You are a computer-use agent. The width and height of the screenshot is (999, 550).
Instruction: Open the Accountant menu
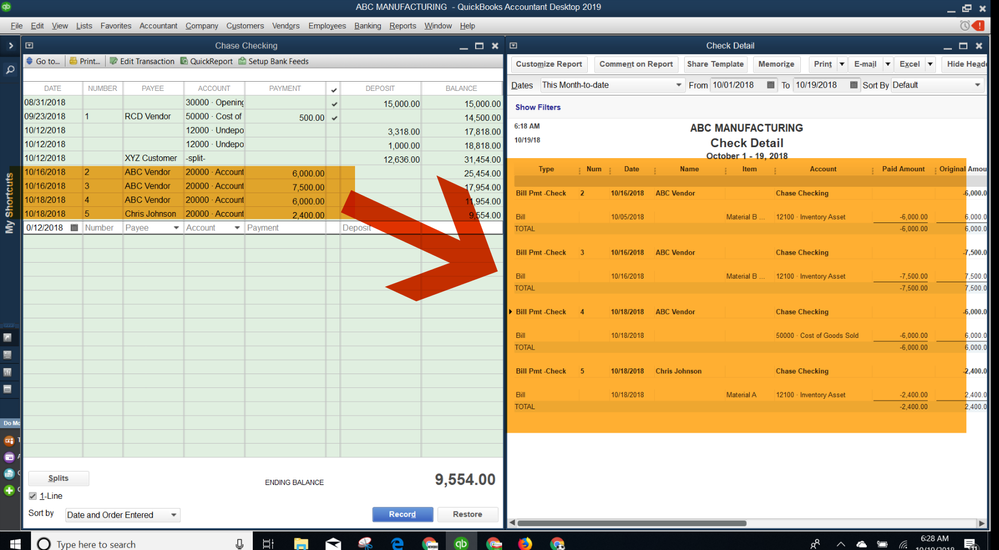[x=158, y=25]
